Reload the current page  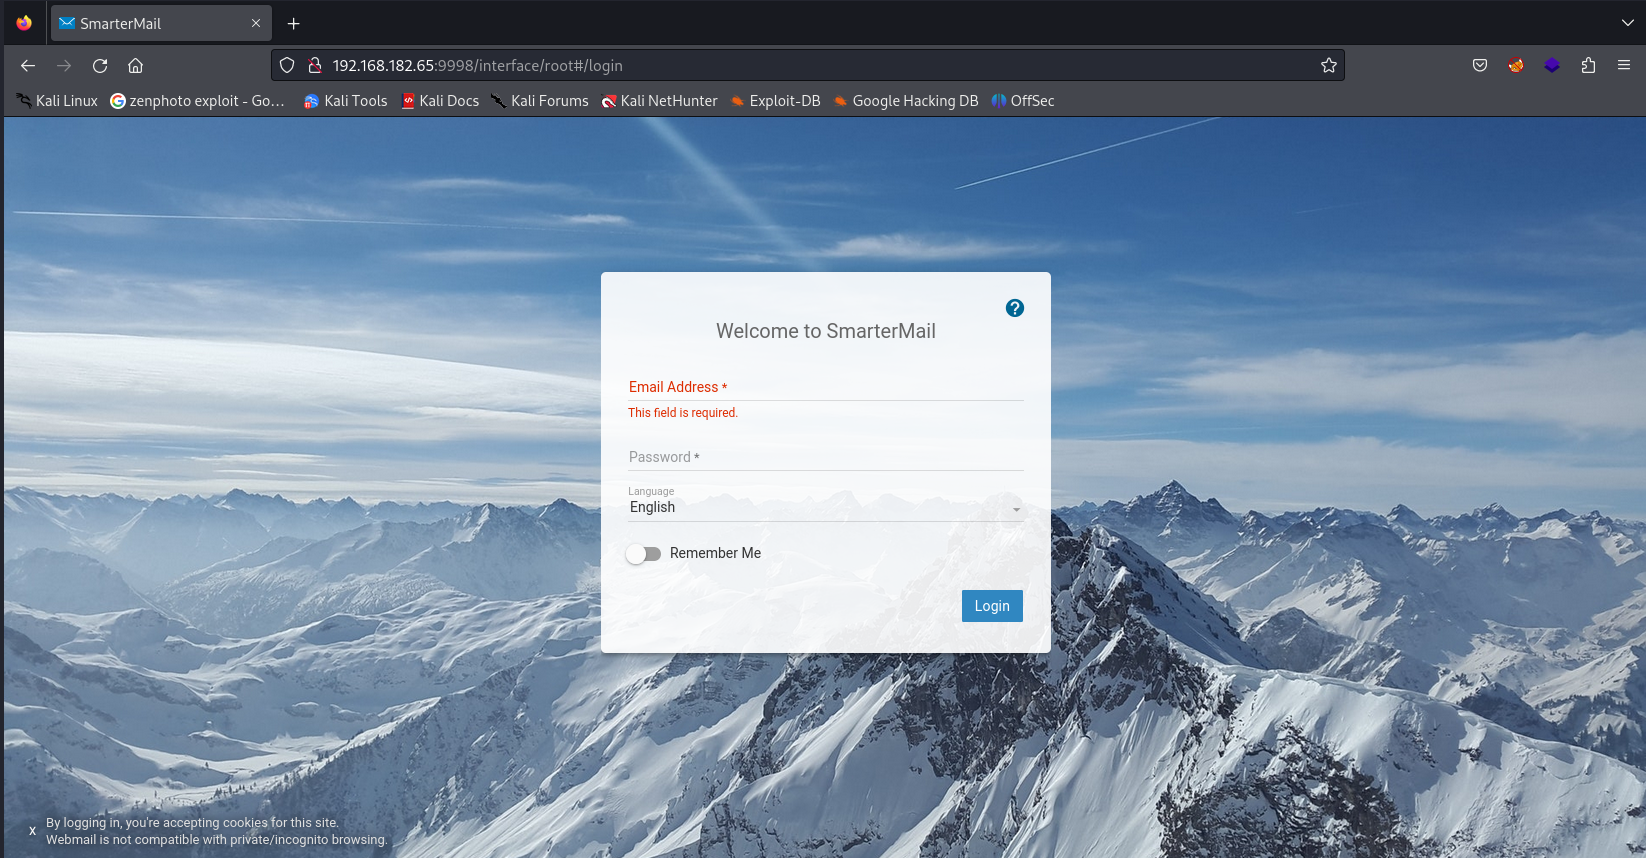(x=100, y=66)
